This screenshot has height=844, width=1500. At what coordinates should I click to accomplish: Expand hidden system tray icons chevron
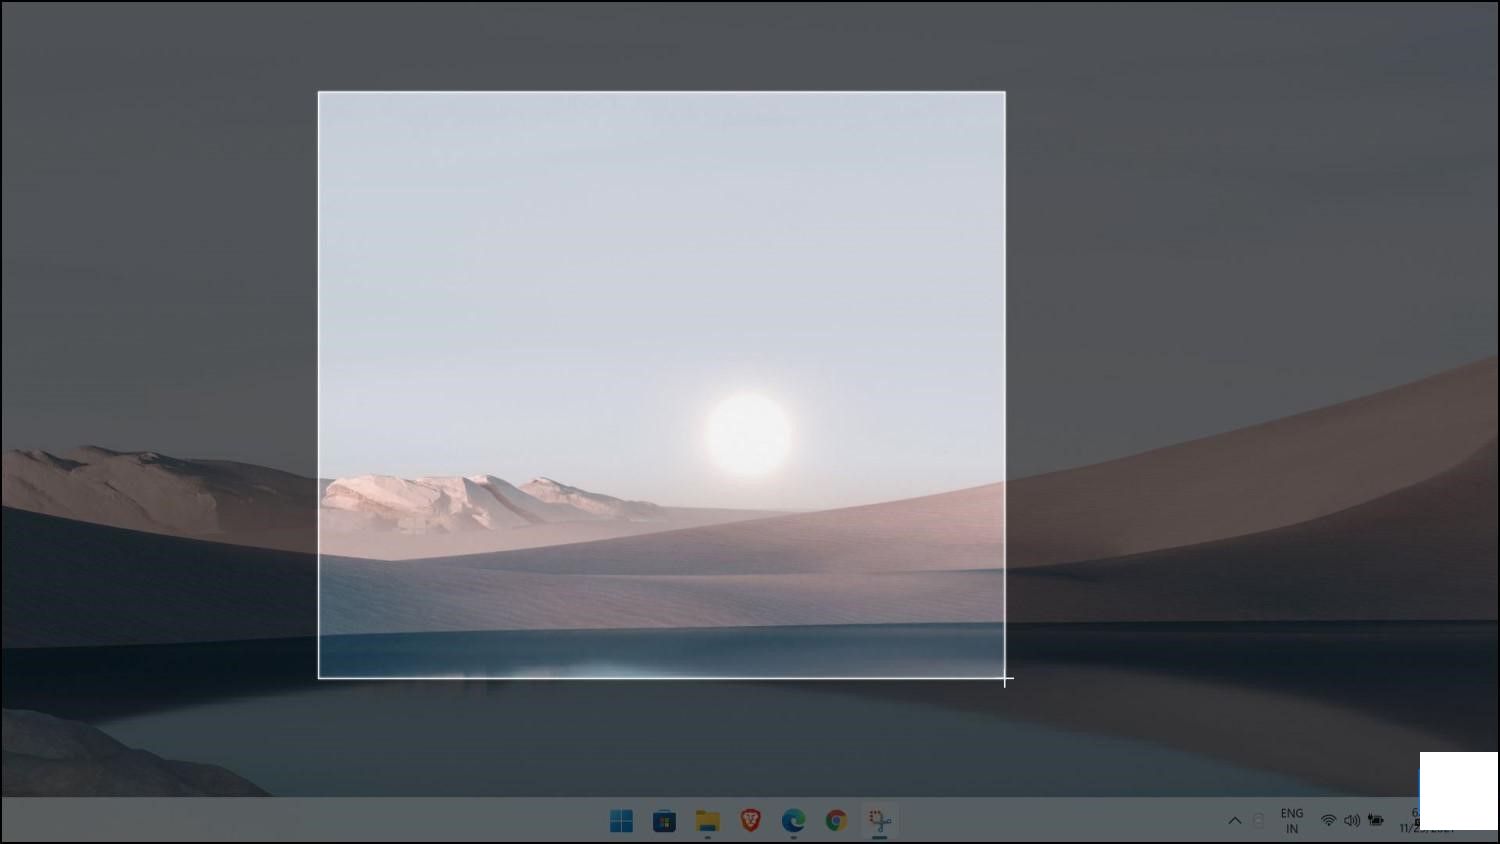tap(1235, 820)
